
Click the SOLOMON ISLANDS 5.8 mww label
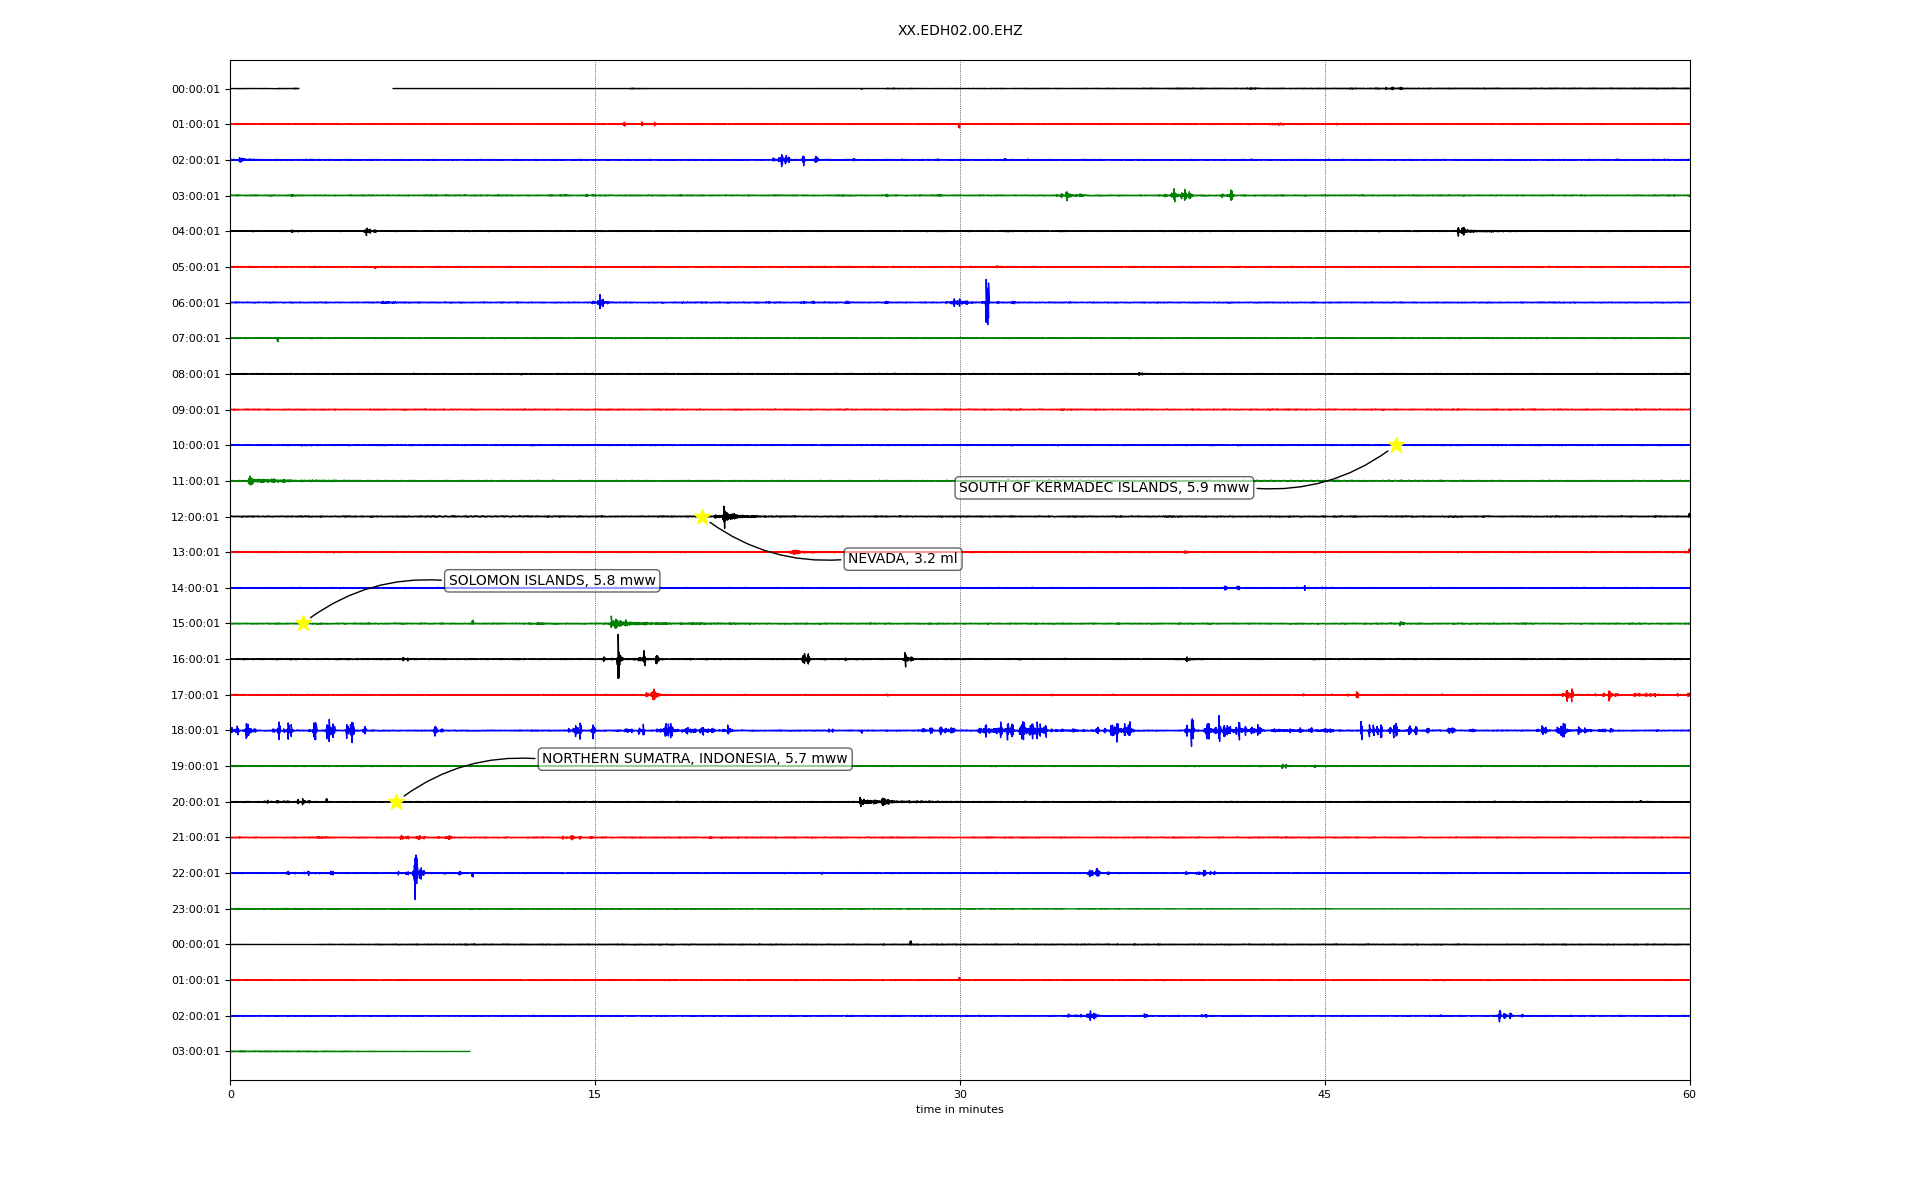[x=552, y=581]
